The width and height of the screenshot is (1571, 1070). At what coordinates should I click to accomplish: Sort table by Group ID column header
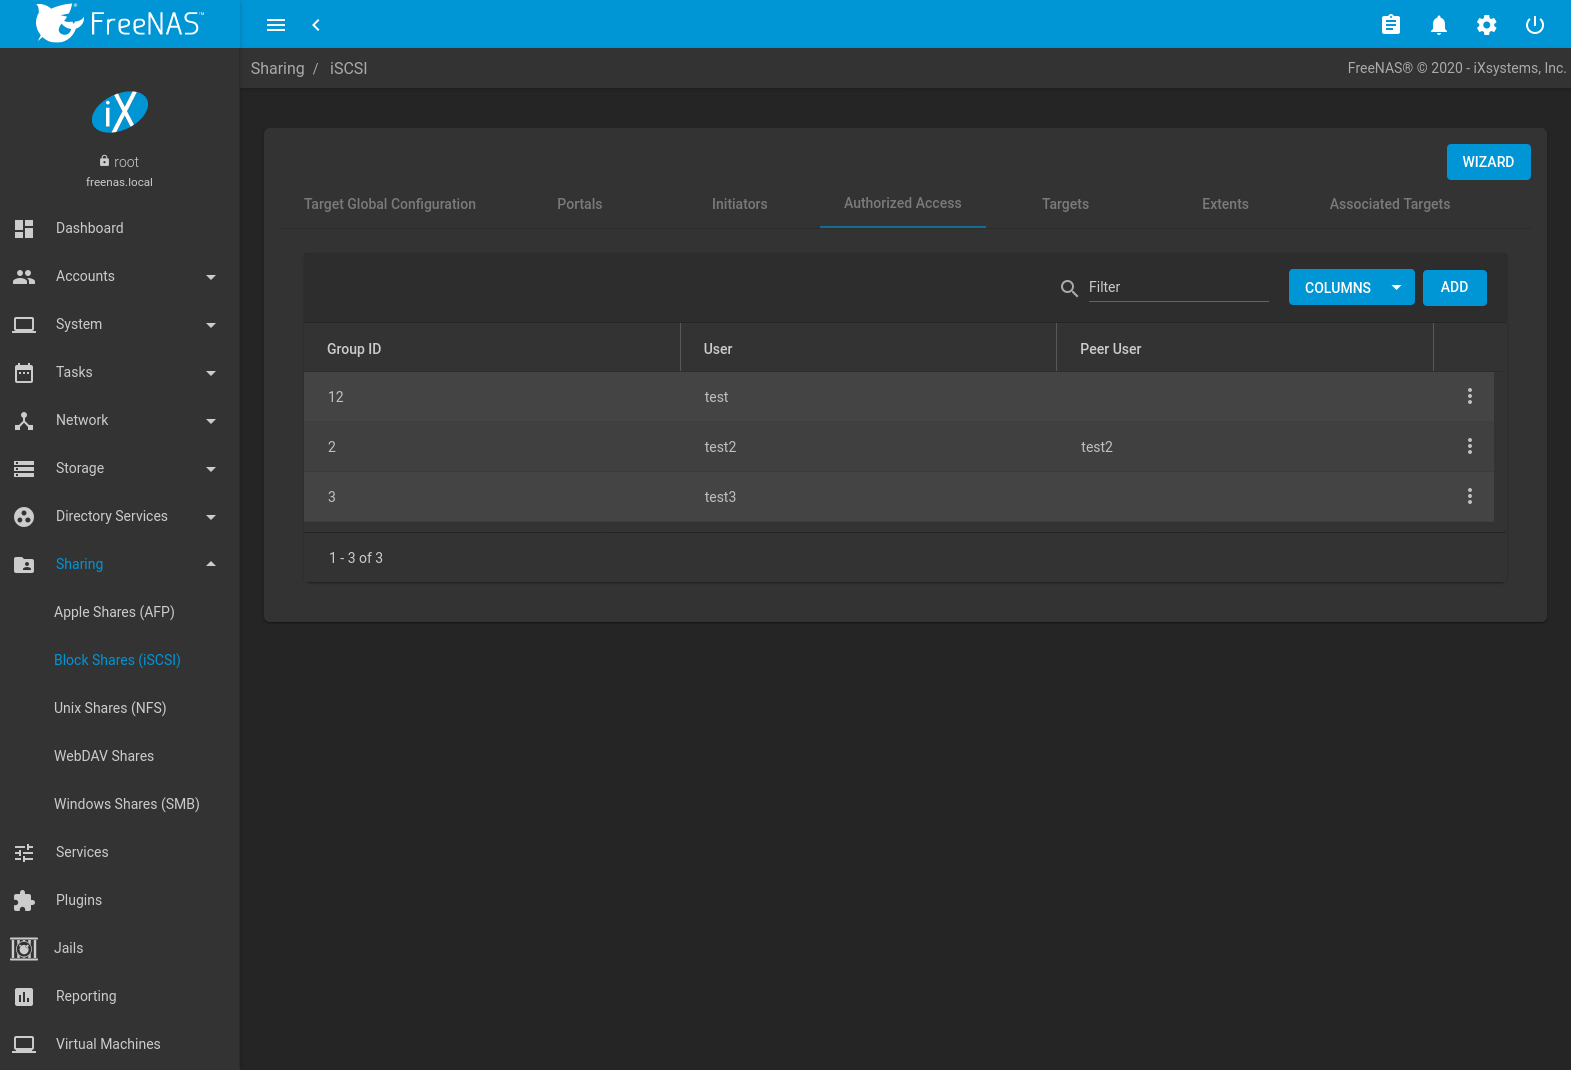[x=354, y=349]
